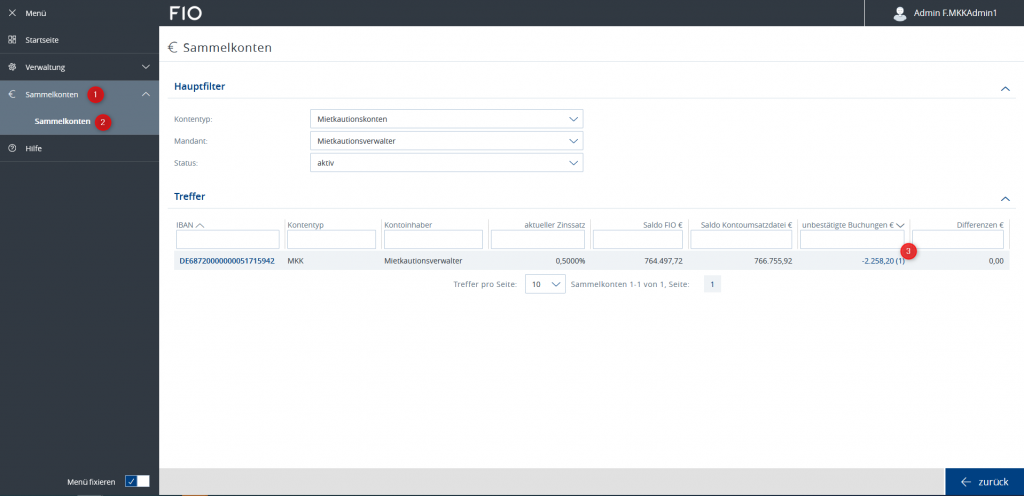
Task: Open the Status dropdown
Action: tap(446, 162)
